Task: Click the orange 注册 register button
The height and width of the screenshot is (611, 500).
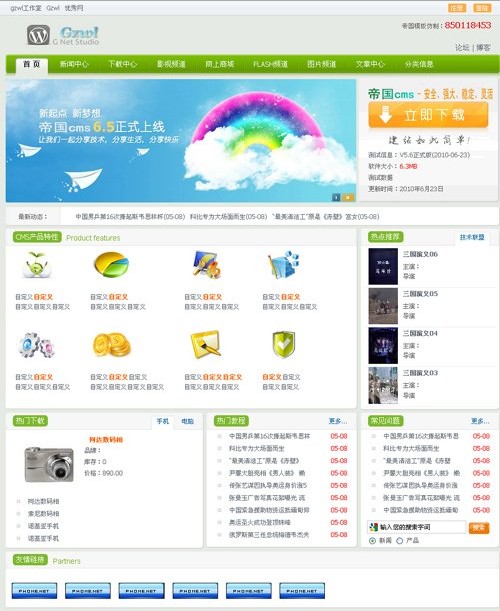Action: [457, 8]
